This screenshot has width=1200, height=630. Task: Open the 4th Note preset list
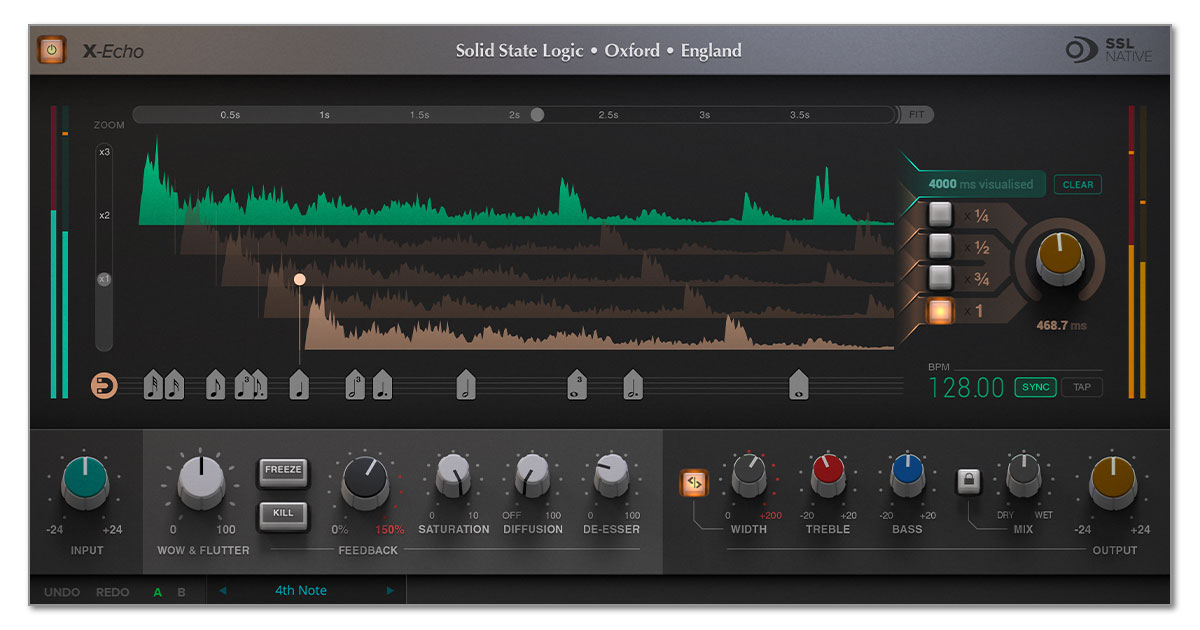[x=301, y=591]
